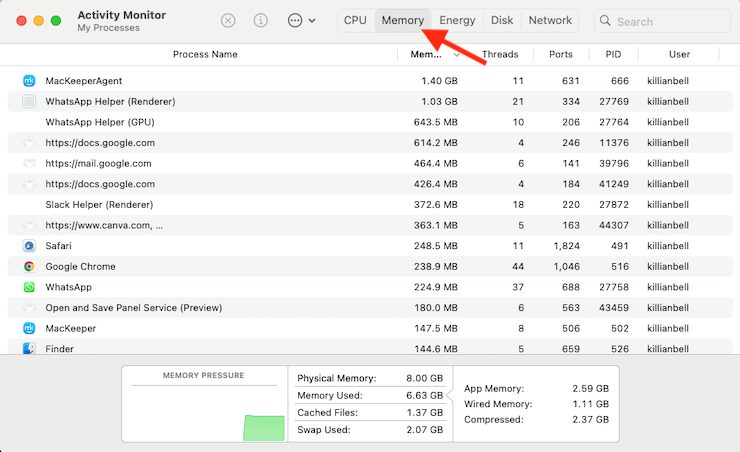Click the search magnifier icon
Viewport: 740px width, 452px height.
coord(605,21)
